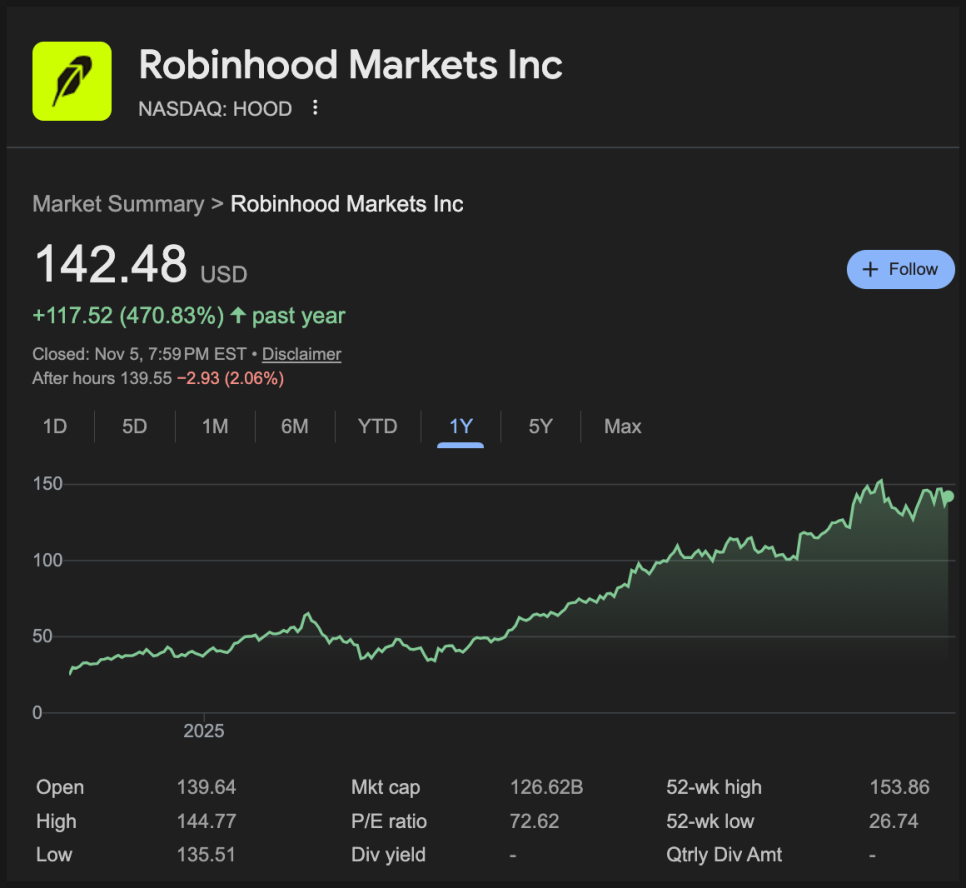Open the three-dot more options menu
This screenshot has height=888, width=966.
(x=315, y=108)
